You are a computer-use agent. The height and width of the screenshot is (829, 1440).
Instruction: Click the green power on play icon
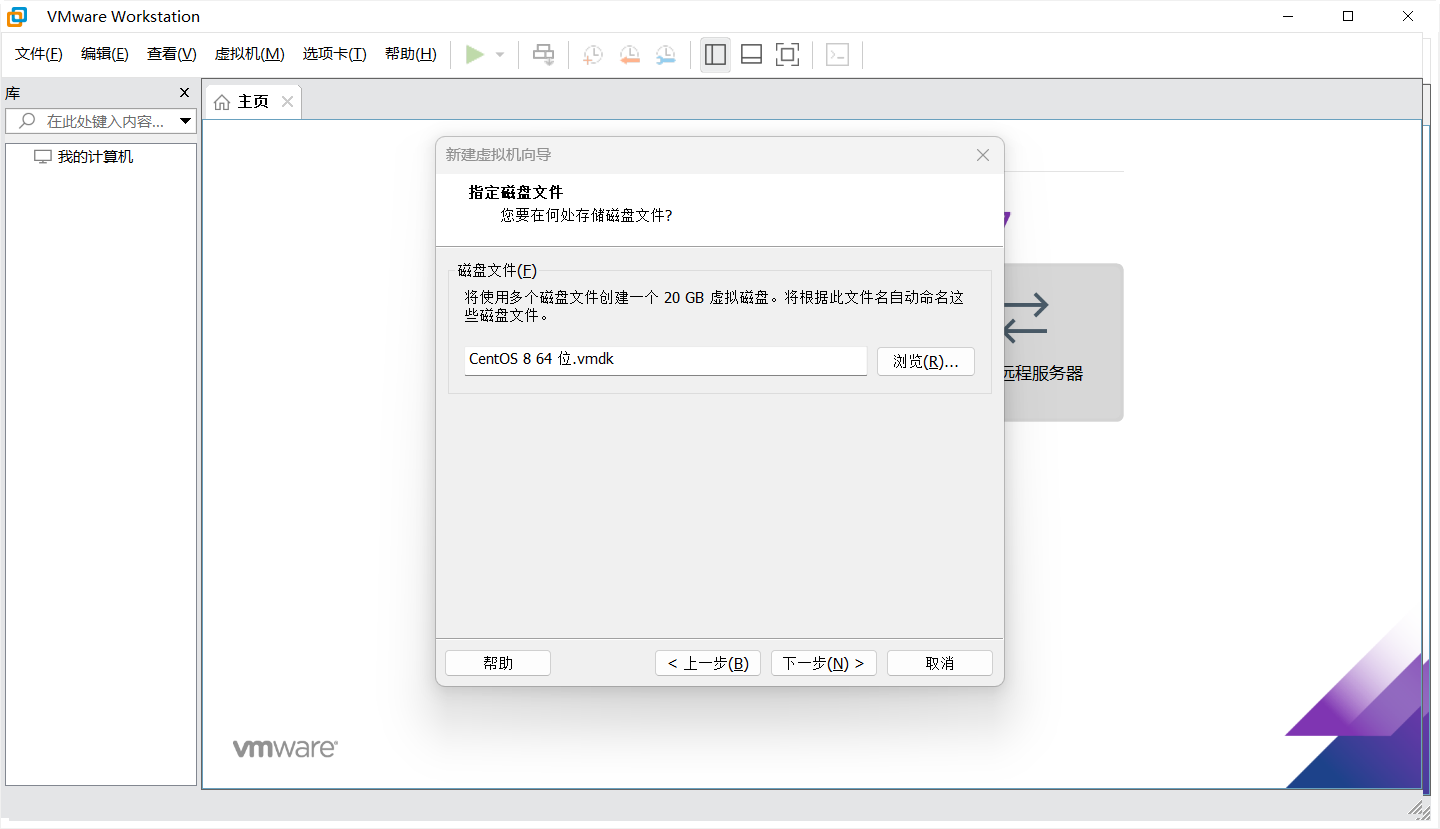coord(475,55)
